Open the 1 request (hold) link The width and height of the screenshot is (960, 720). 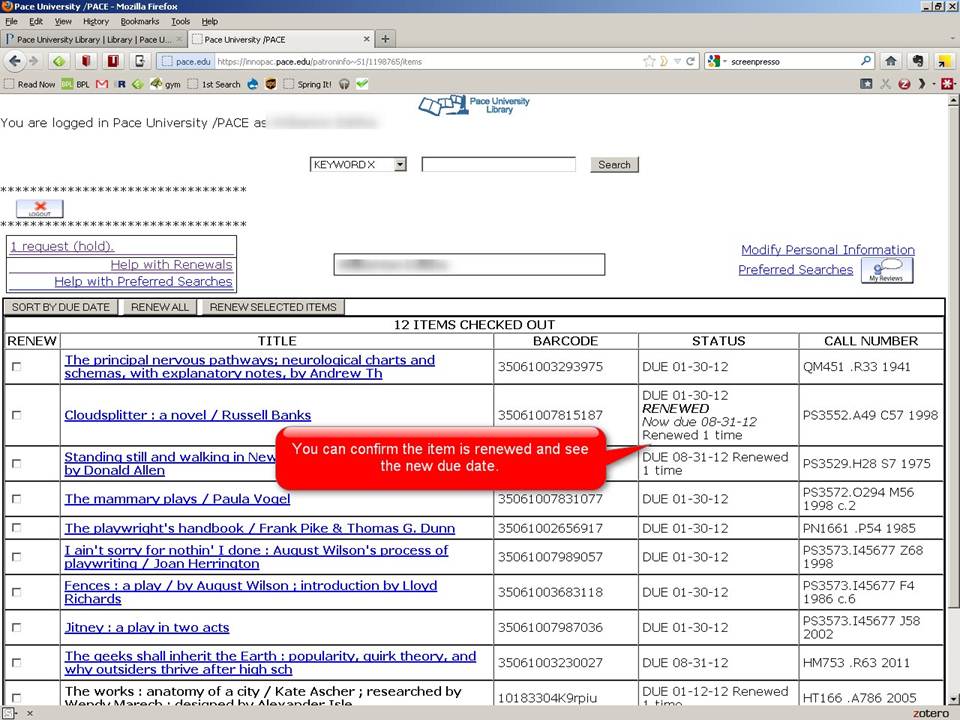(x=62, y=246)
